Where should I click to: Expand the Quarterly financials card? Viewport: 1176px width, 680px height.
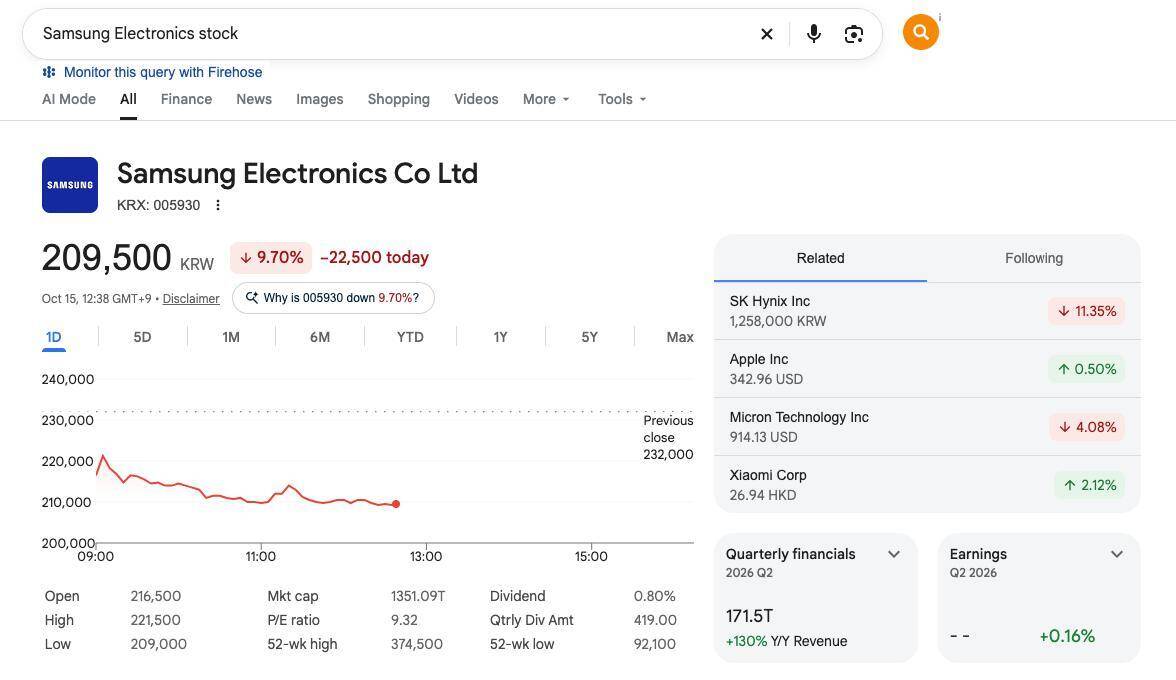point(894,554)
